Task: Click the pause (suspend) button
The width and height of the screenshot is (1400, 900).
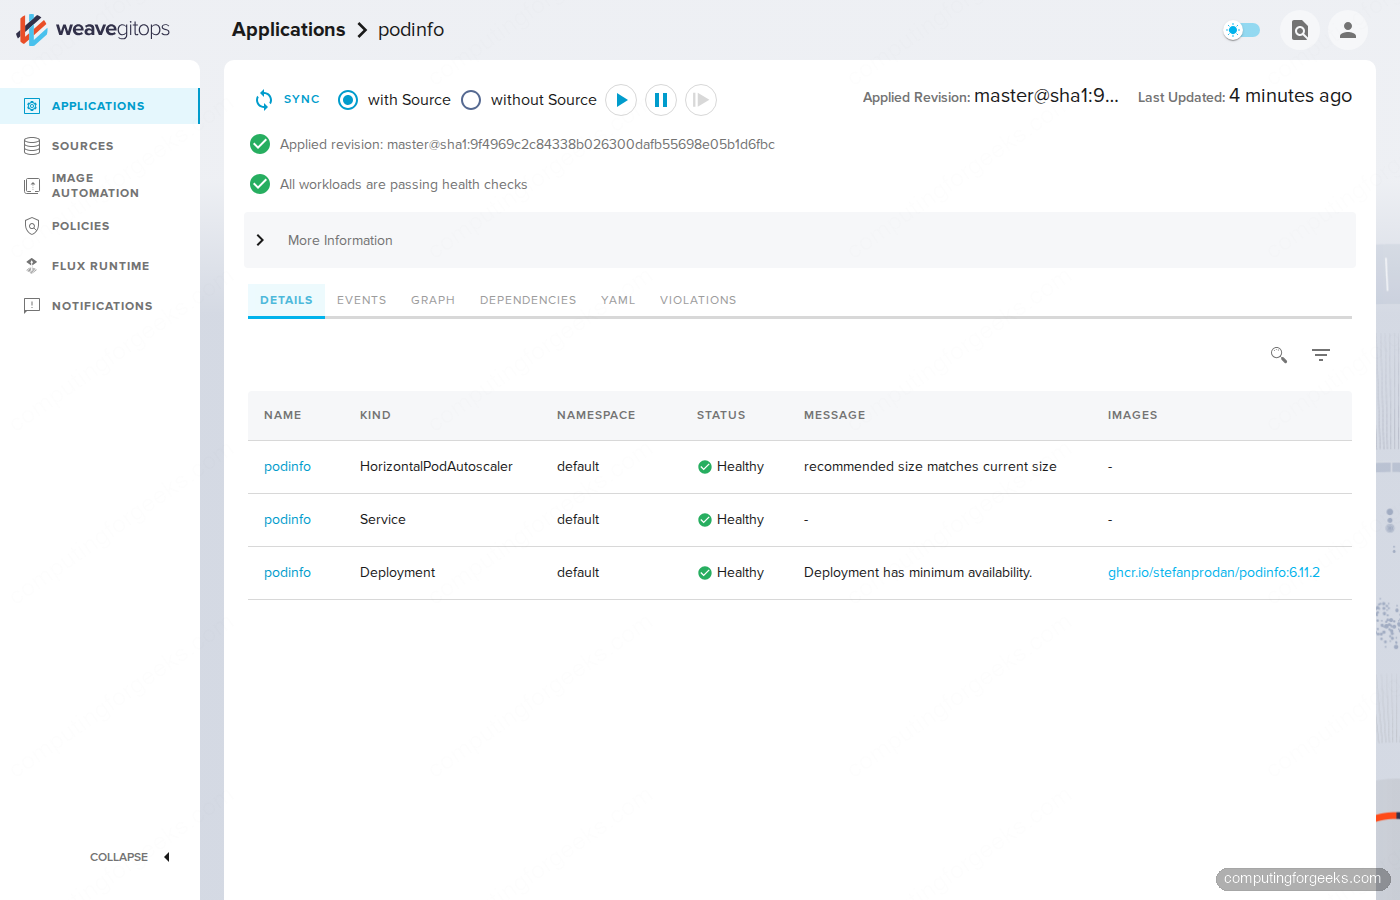Action: pyautogui.click(x=661, y=100)
